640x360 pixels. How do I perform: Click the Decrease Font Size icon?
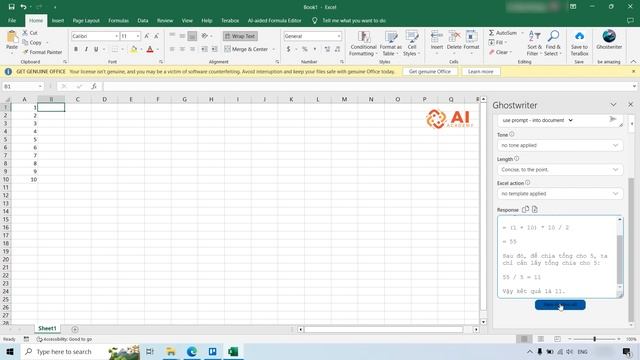click(x=156, y=36)
